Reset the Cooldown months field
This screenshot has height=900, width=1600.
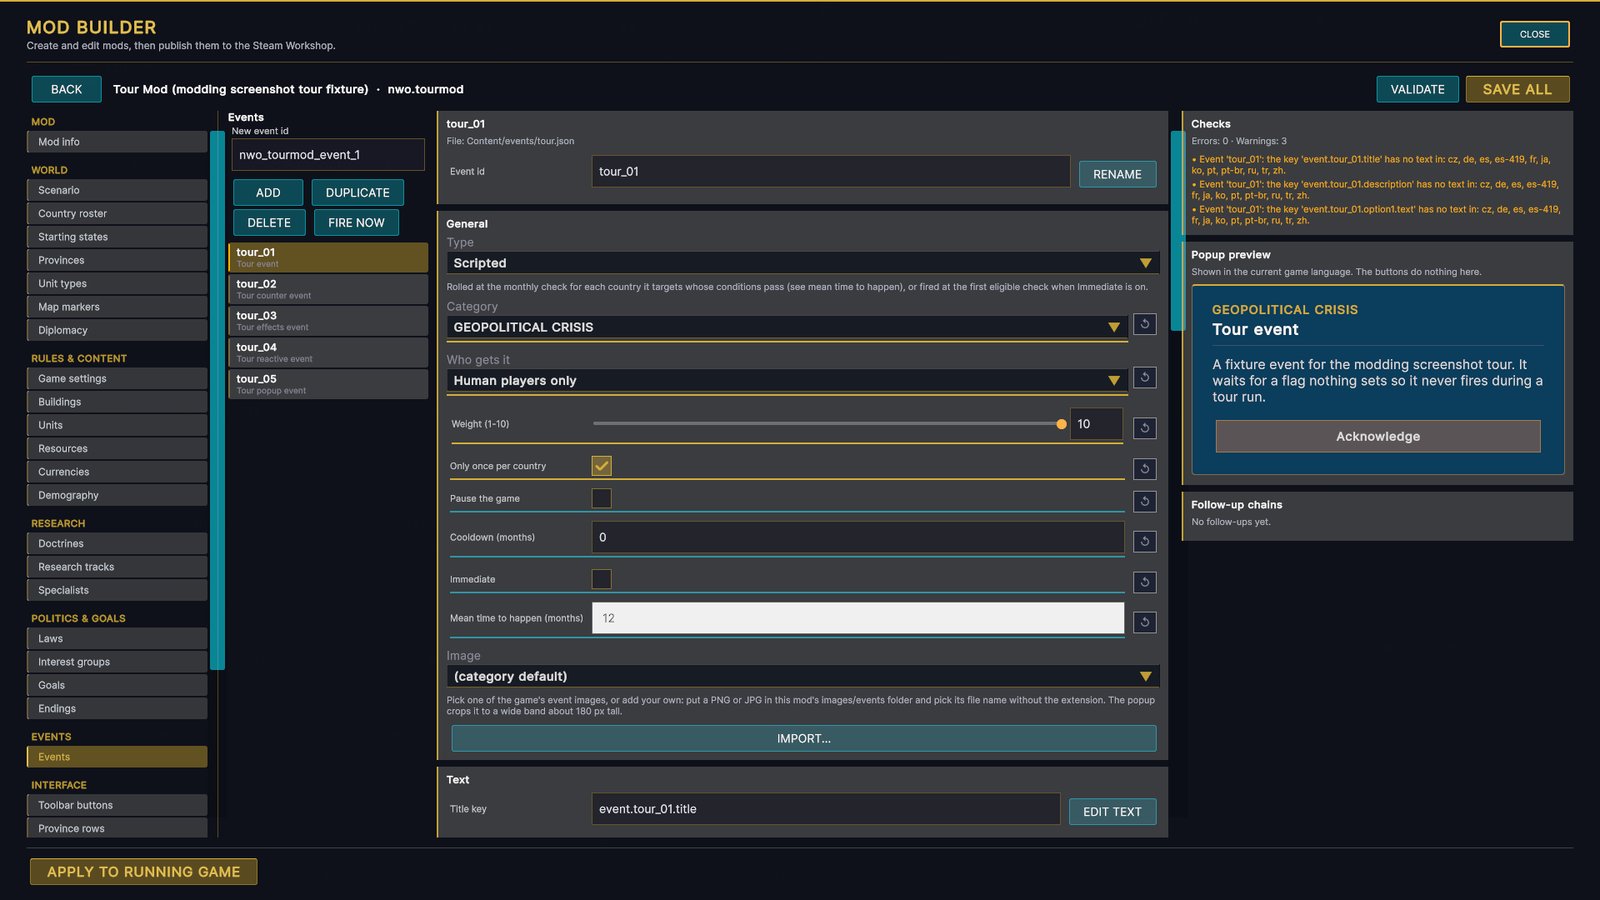click(1145, 541)
